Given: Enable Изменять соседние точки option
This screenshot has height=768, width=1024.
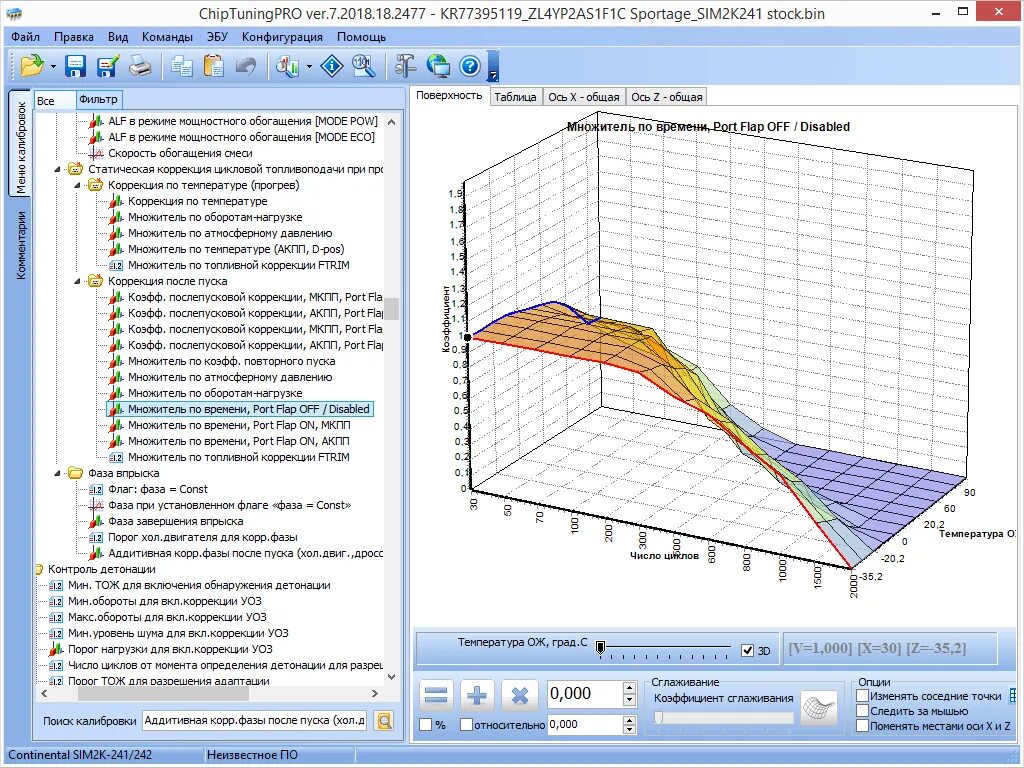Looking at the screenshot, I should click(x=862, y=696).
